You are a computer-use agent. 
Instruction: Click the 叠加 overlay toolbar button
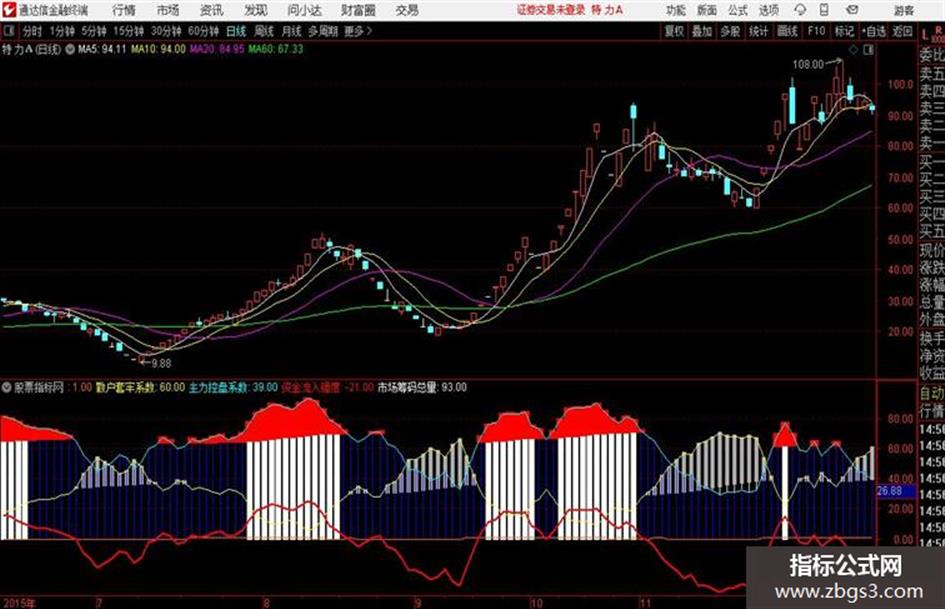coord(702,31)
